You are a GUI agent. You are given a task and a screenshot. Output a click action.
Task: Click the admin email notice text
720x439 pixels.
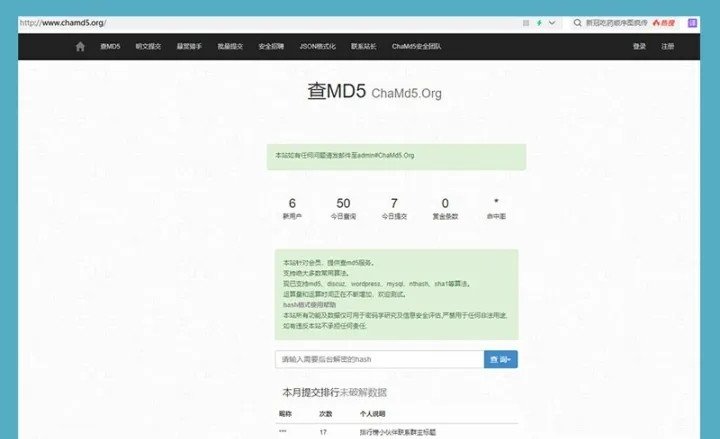coord(344,155)
